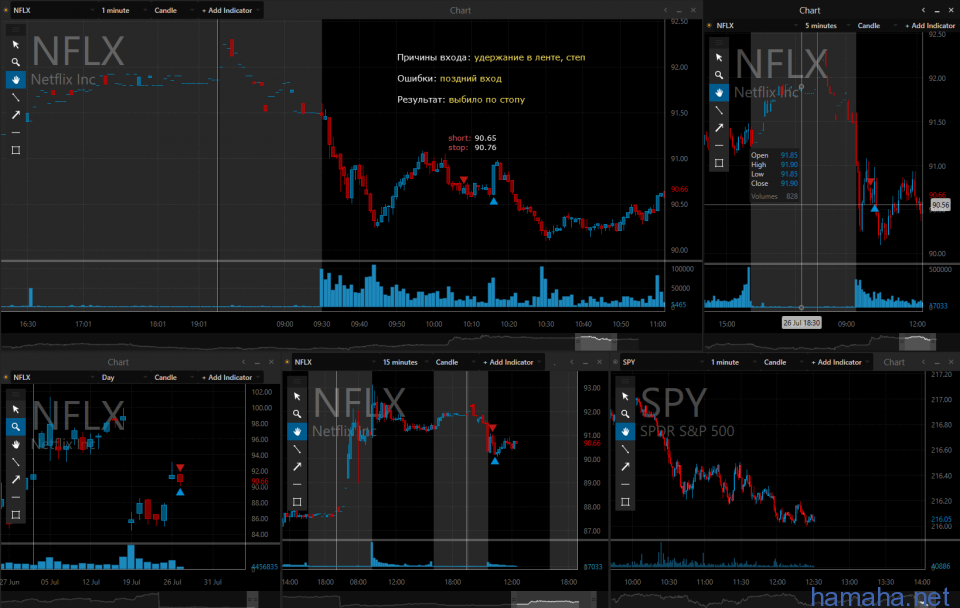Image resolution: width=960 pixels, height=608 pixels.
Task: Select the pointer tool in NFLX 1 minute chart
Action: click(x=16, y=45)
